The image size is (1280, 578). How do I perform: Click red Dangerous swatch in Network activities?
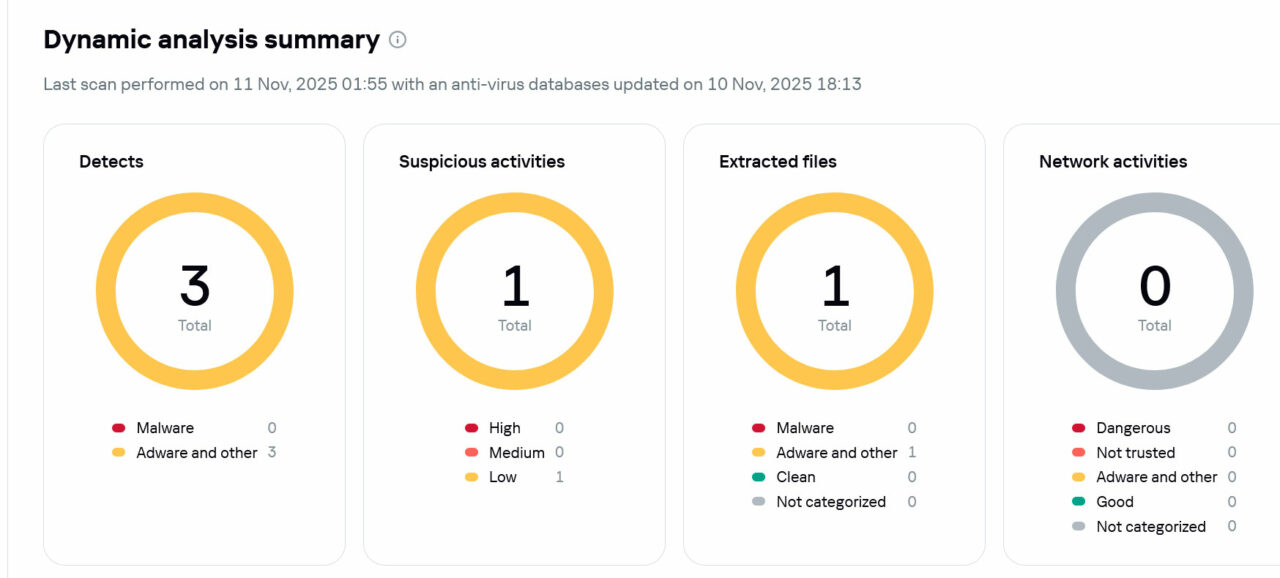(x=1078, y=428)
